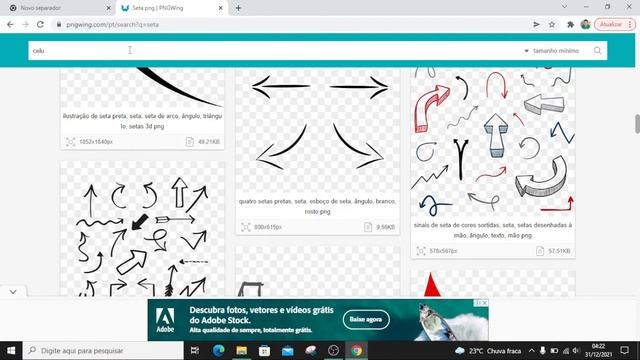The image size is (640, 360).
Task: Open the network tray icon
Action: tap(566, 351)
